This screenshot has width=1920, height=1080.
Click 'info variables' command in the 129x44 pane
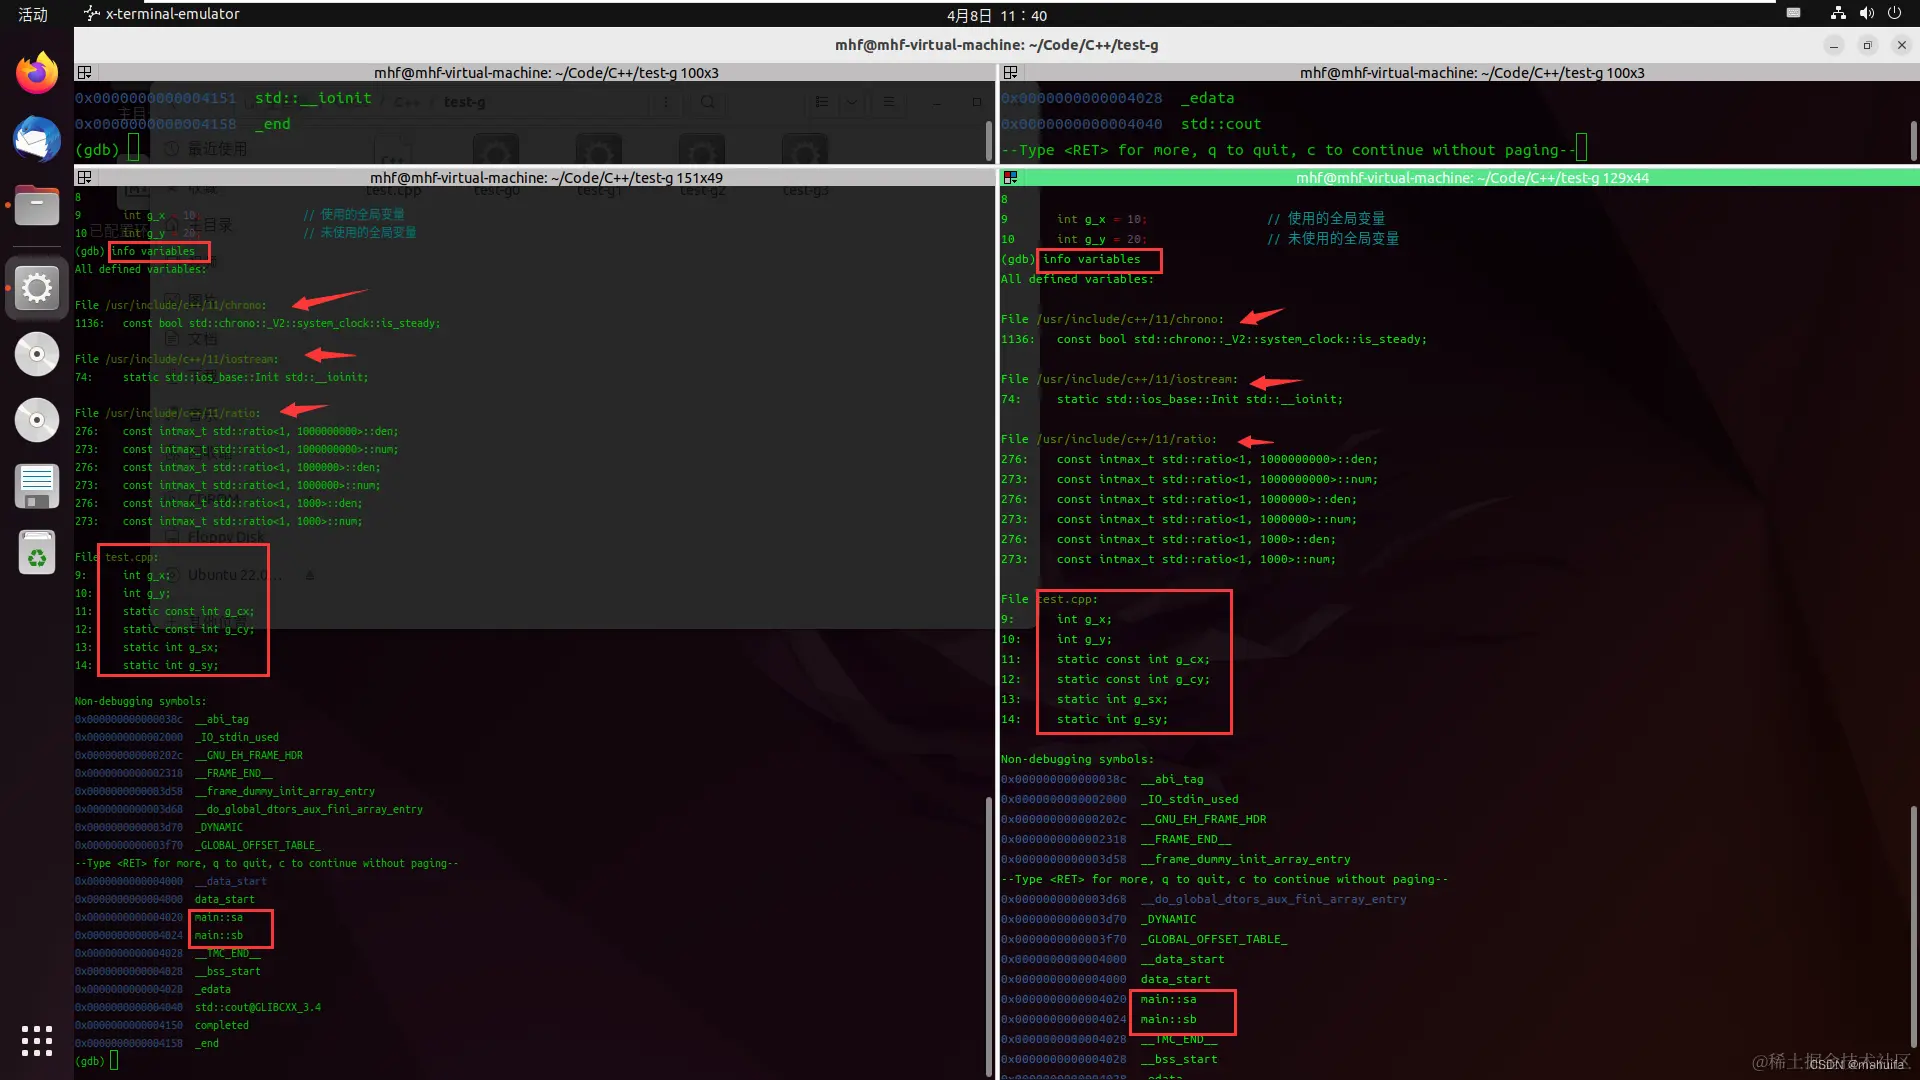coord(1091,259)
